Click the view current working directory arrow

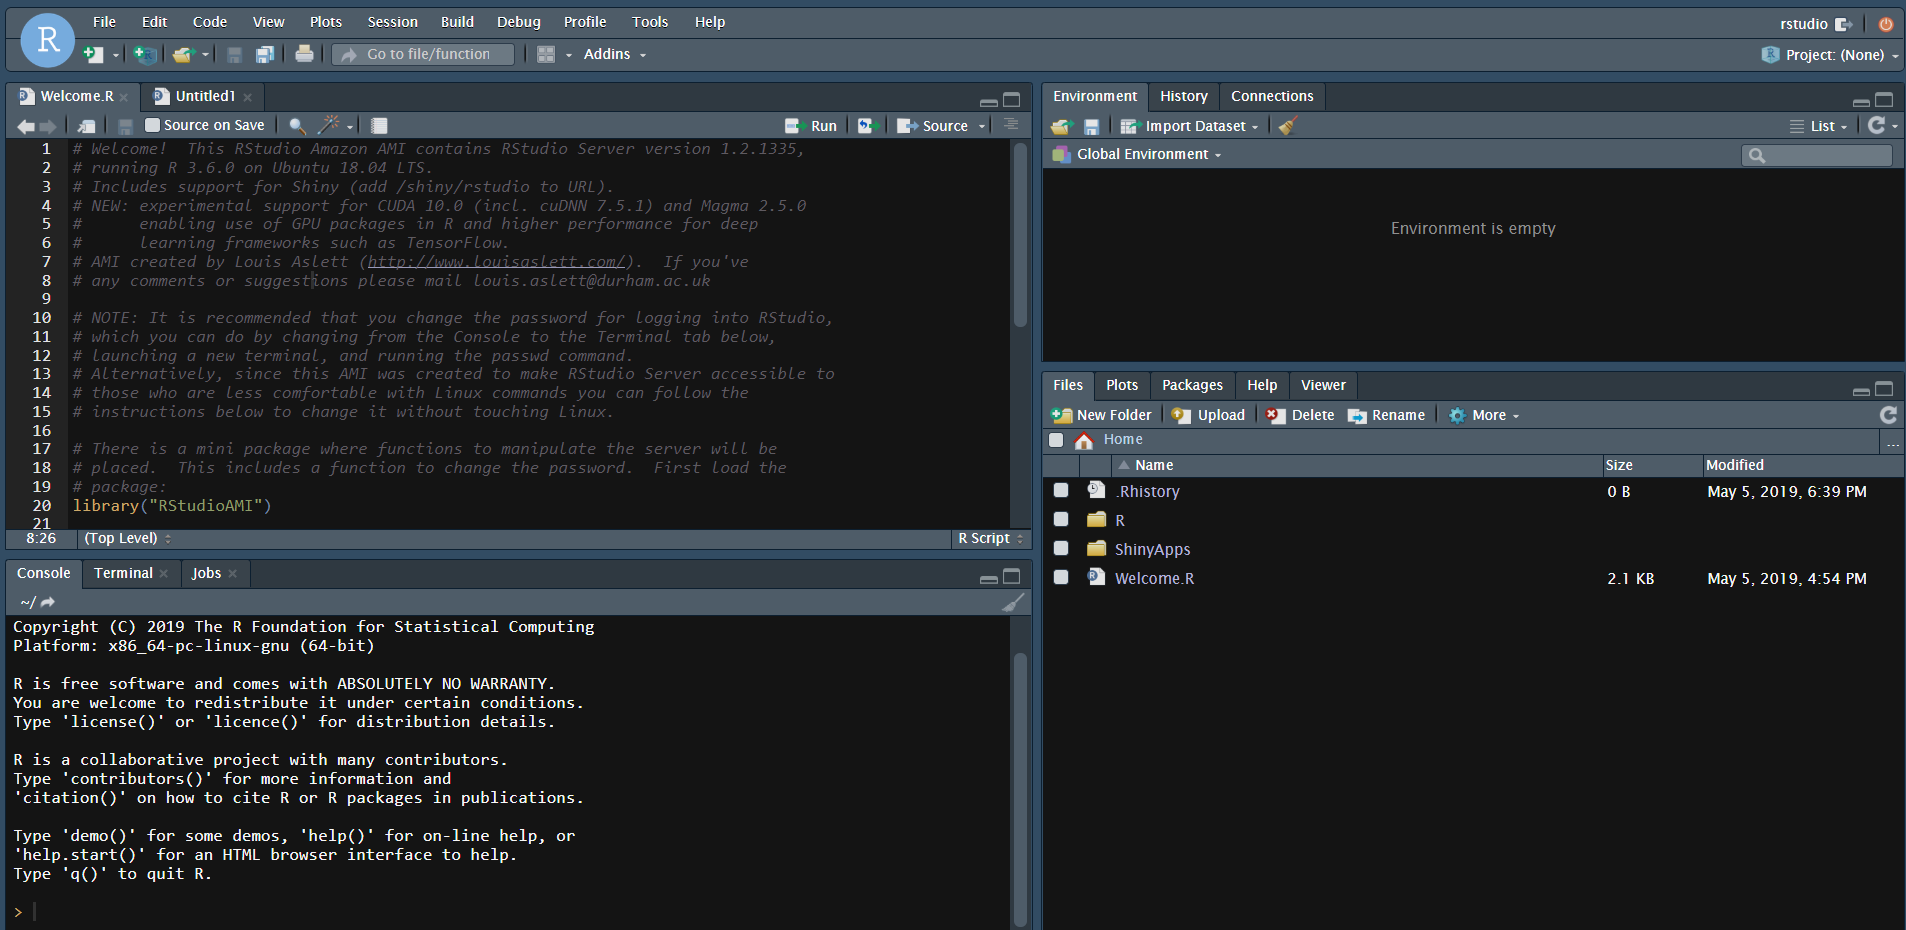pos(48,602)
